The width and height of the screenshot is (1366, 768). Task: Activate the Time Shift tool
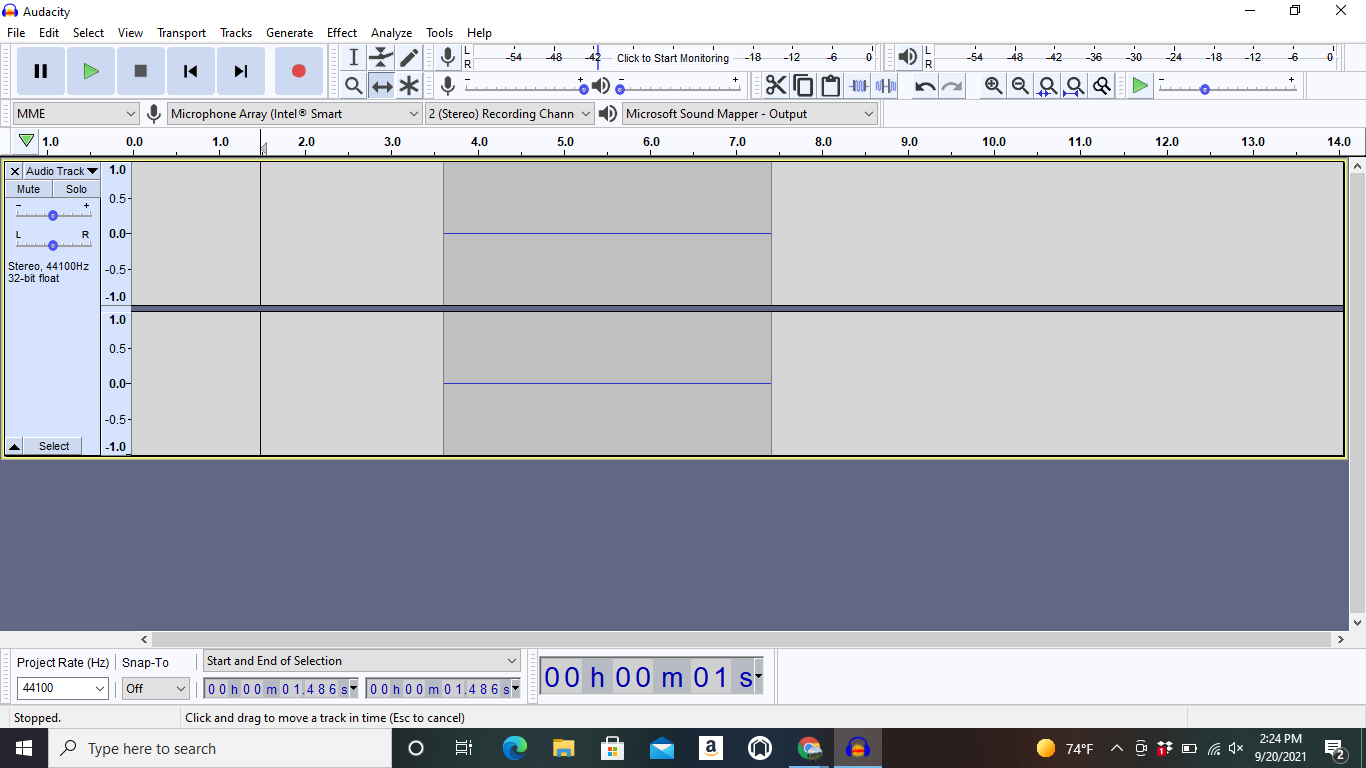pyautogui.click(x=381, y=85)
